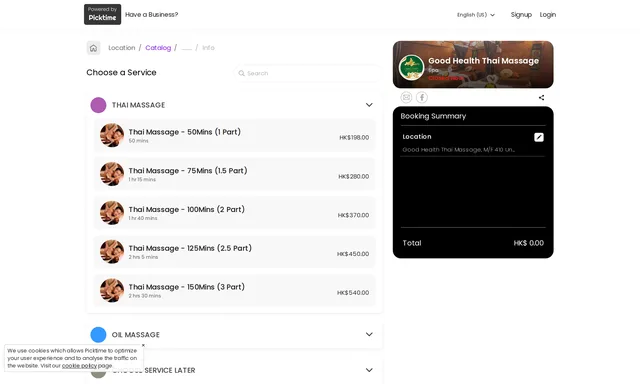Expand the OIL MASSAGE category chevron
Screen dimensions: 640x384
pyautogui.click(x=369, y=334)
